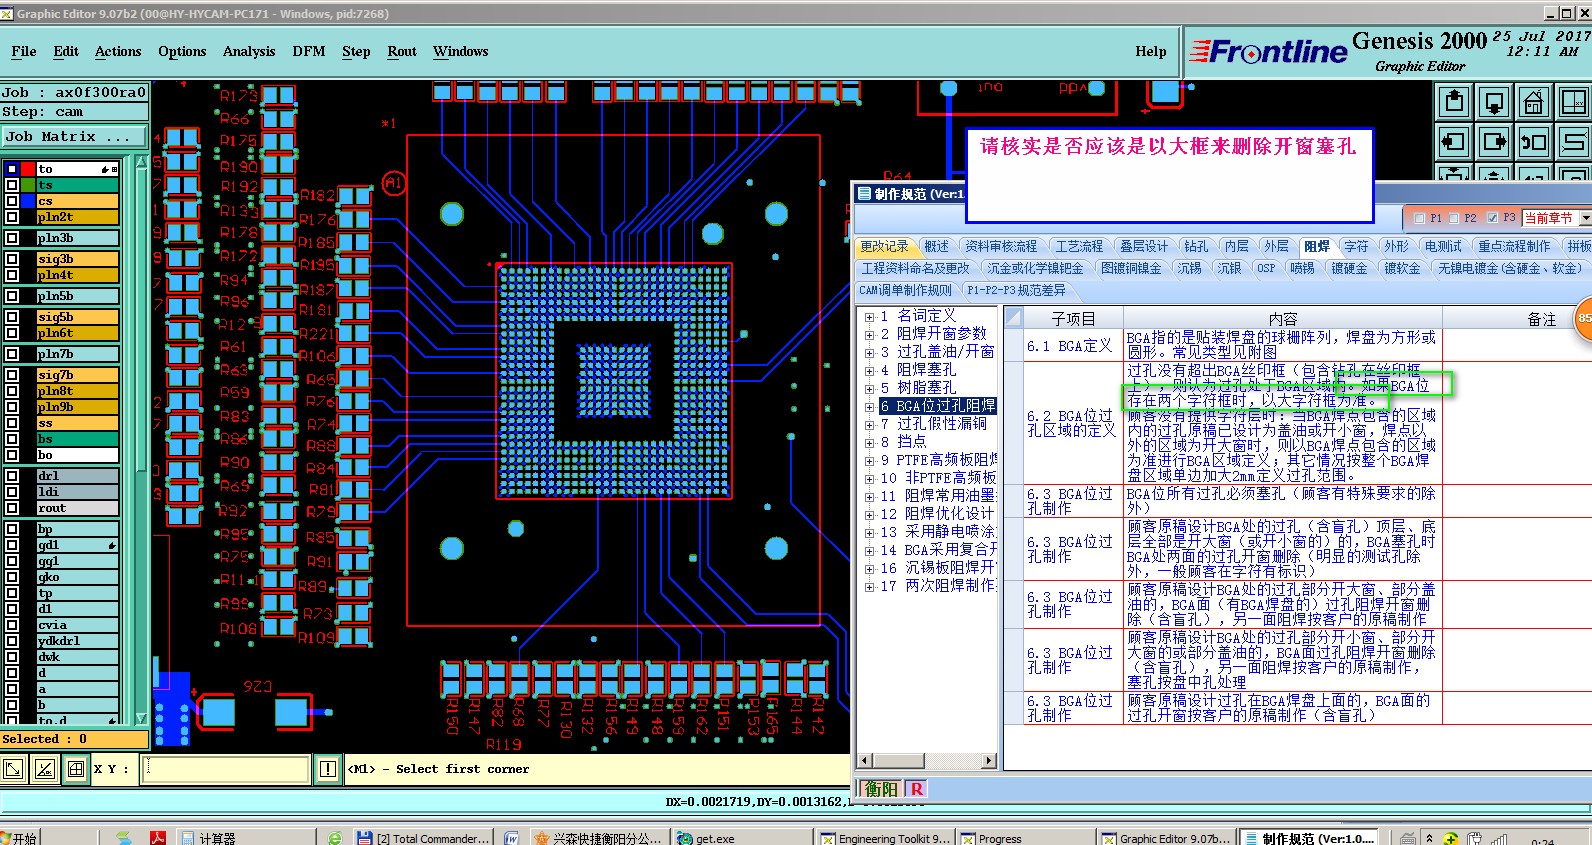Expand tree item 1 名词定义
This screenshot has height=845, width=1592.
point(869,317)
